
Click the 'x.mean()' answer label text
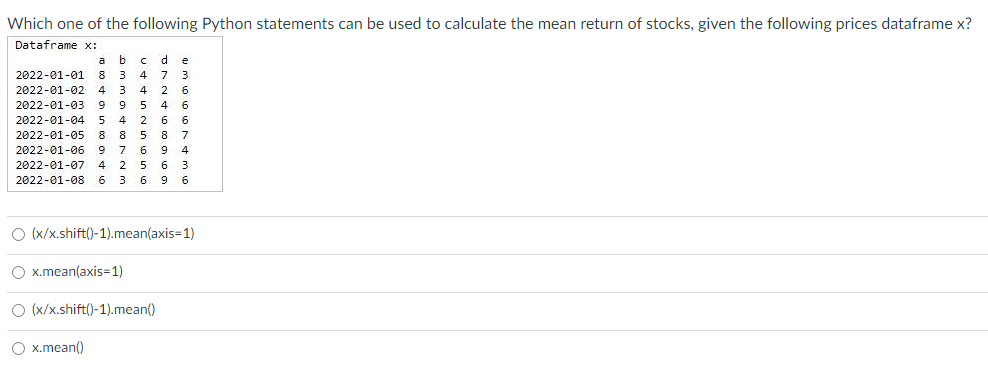(x=57, y=348)
